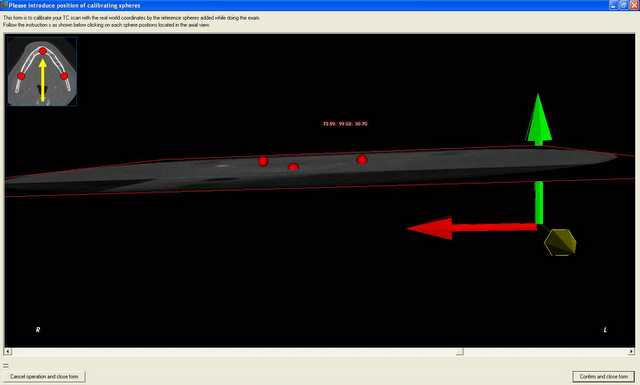The width and height of the screenshot is (640, 385).
Task: Click the window title bar app icon
Action: [x=4, y=5]
